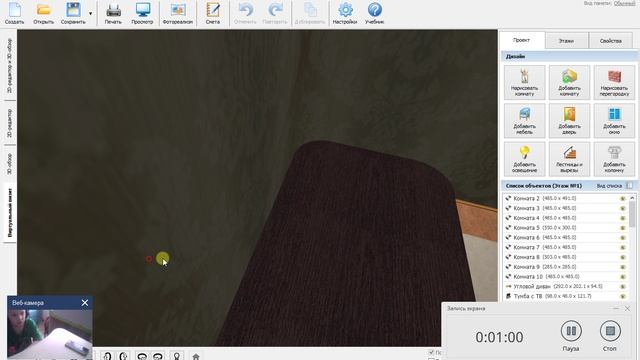Click the Нарисовать комнату button
Screen dimensions: 640x360
point(524,82)
